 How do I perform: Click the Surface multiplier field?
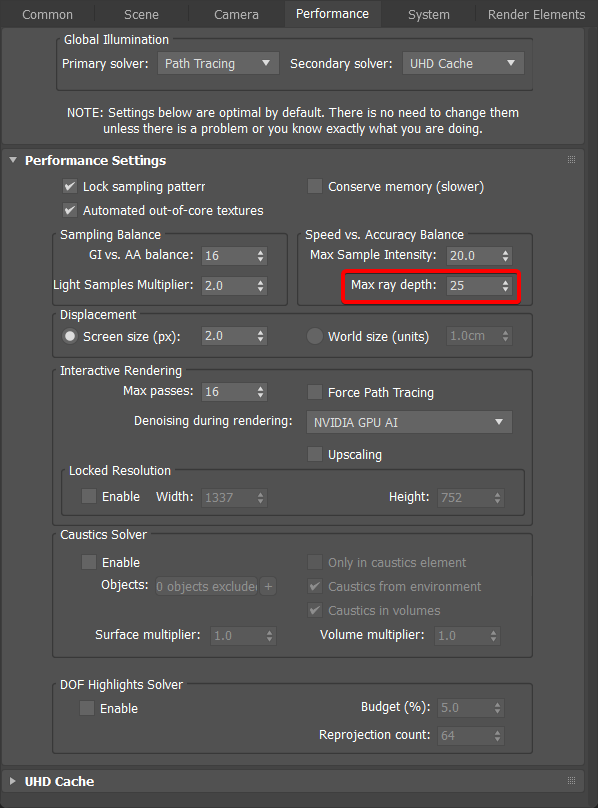point(237,635)
